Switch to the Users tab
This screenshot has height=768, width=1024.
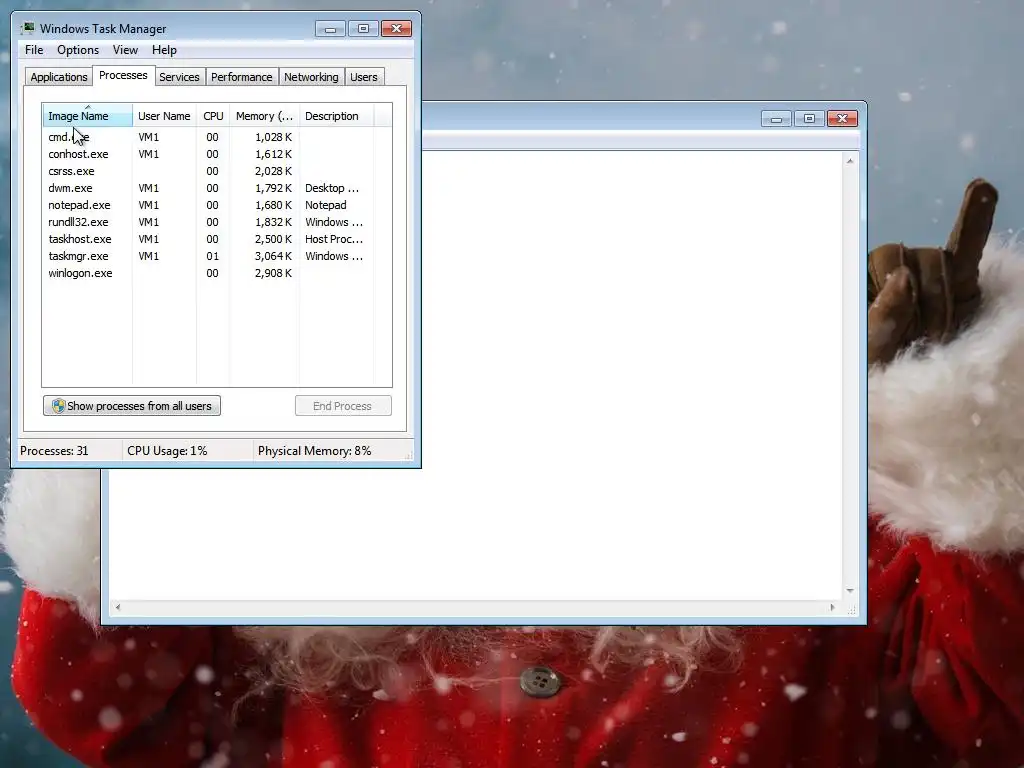(364, 77)
